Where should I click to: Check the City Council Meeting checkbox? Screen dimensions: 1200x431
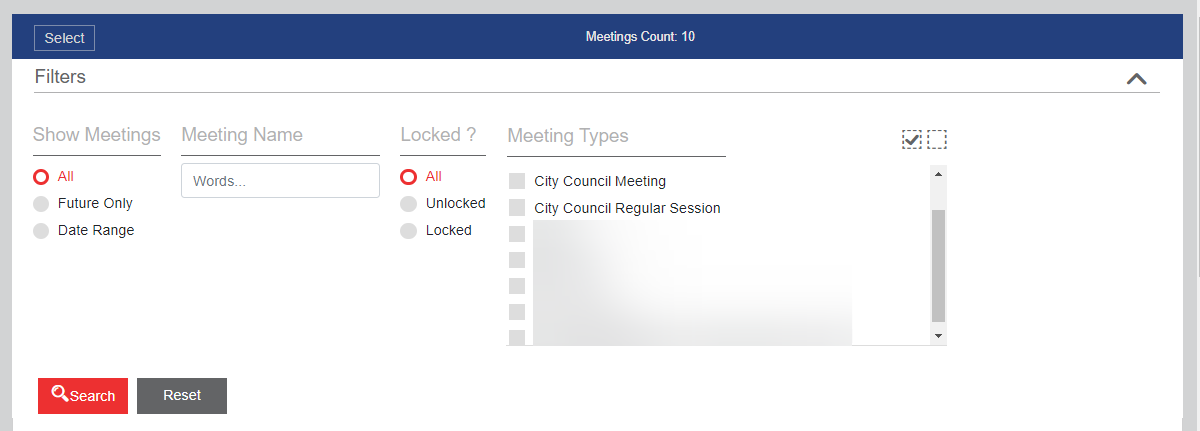[517, 181]
